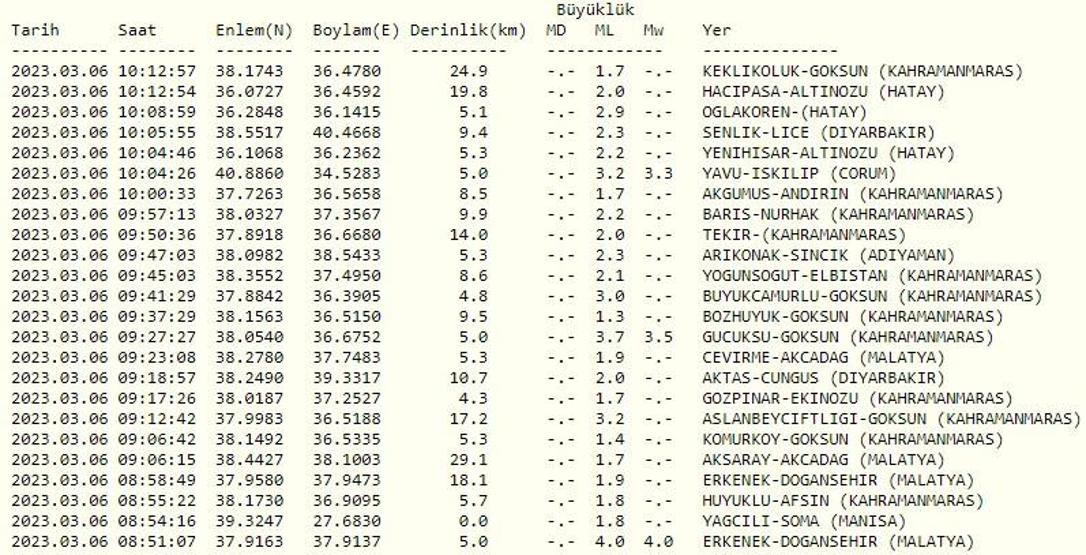Click location YOGUNSOGUT-ELBISTAN (KAHRAMANMARAS)
The image size is (1086, 555).
tap(872, 275)
